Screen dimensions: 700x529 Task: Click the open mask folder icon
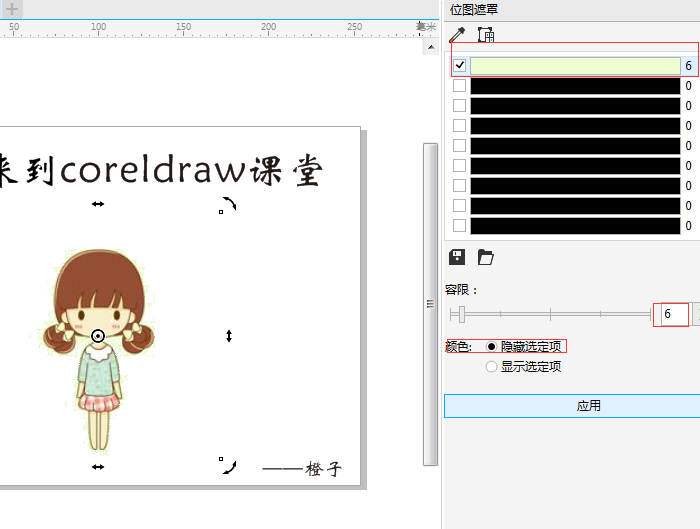(486, 257)
